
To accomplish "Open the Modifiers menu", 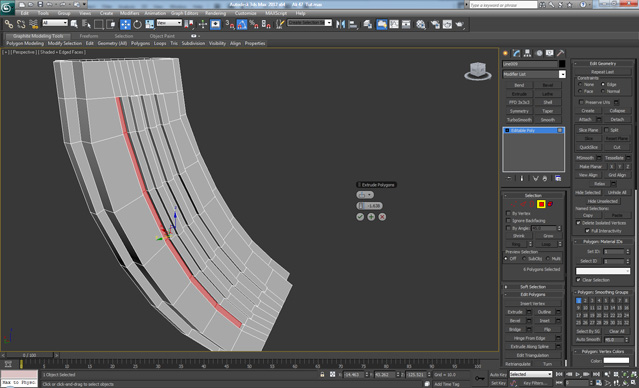I will (129, 13).
